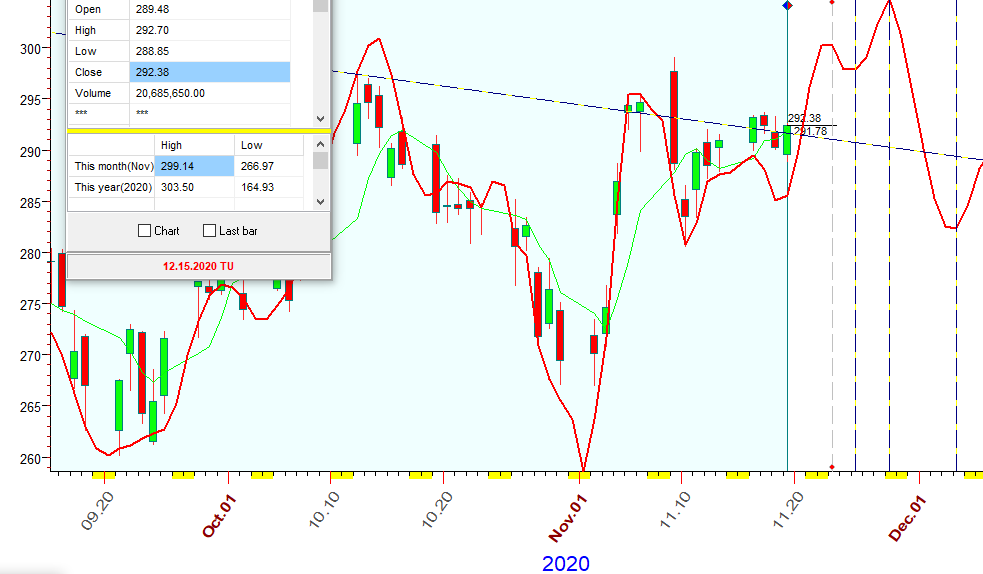Select the Low value 288.85
Image resolution: width=983 pixels, height=574 pixels.
point(209,51)
